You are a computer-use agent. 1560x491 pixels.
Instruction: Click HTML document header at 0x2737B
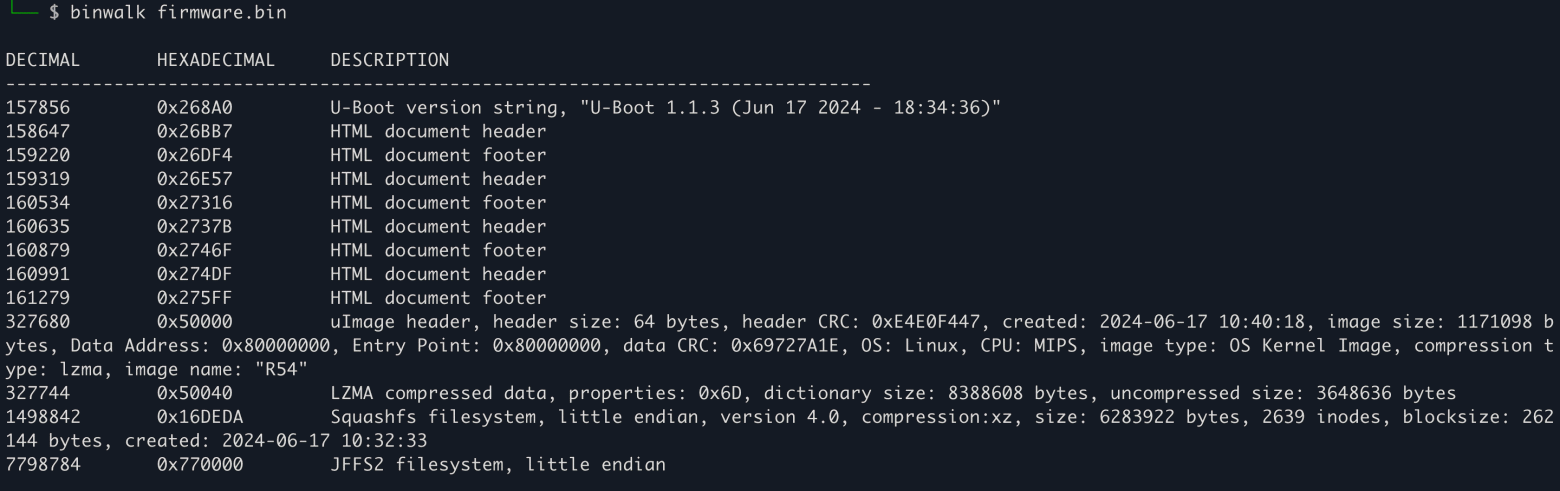(x=438, y=227)
